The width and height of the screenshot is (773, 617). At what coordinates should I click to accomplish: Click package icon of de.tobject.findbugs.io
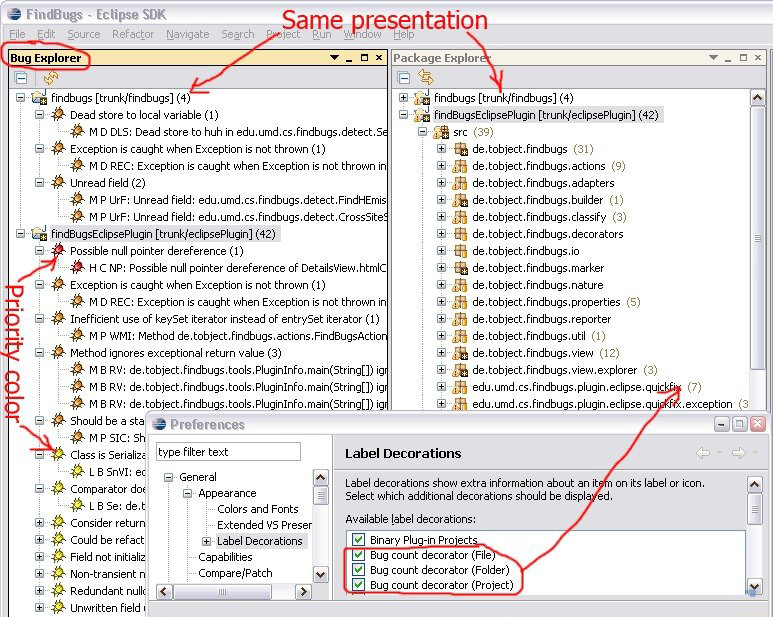pos(460,251)
